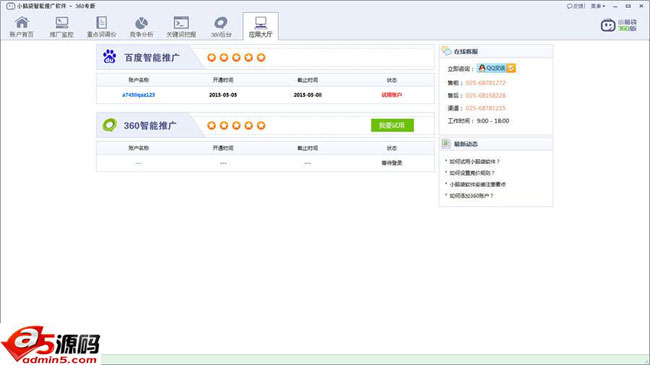The width and height of the screenshot is (650, 365).
Task: Open the 如何设置竞价规则？ article
Action: (x=472, y=173)
